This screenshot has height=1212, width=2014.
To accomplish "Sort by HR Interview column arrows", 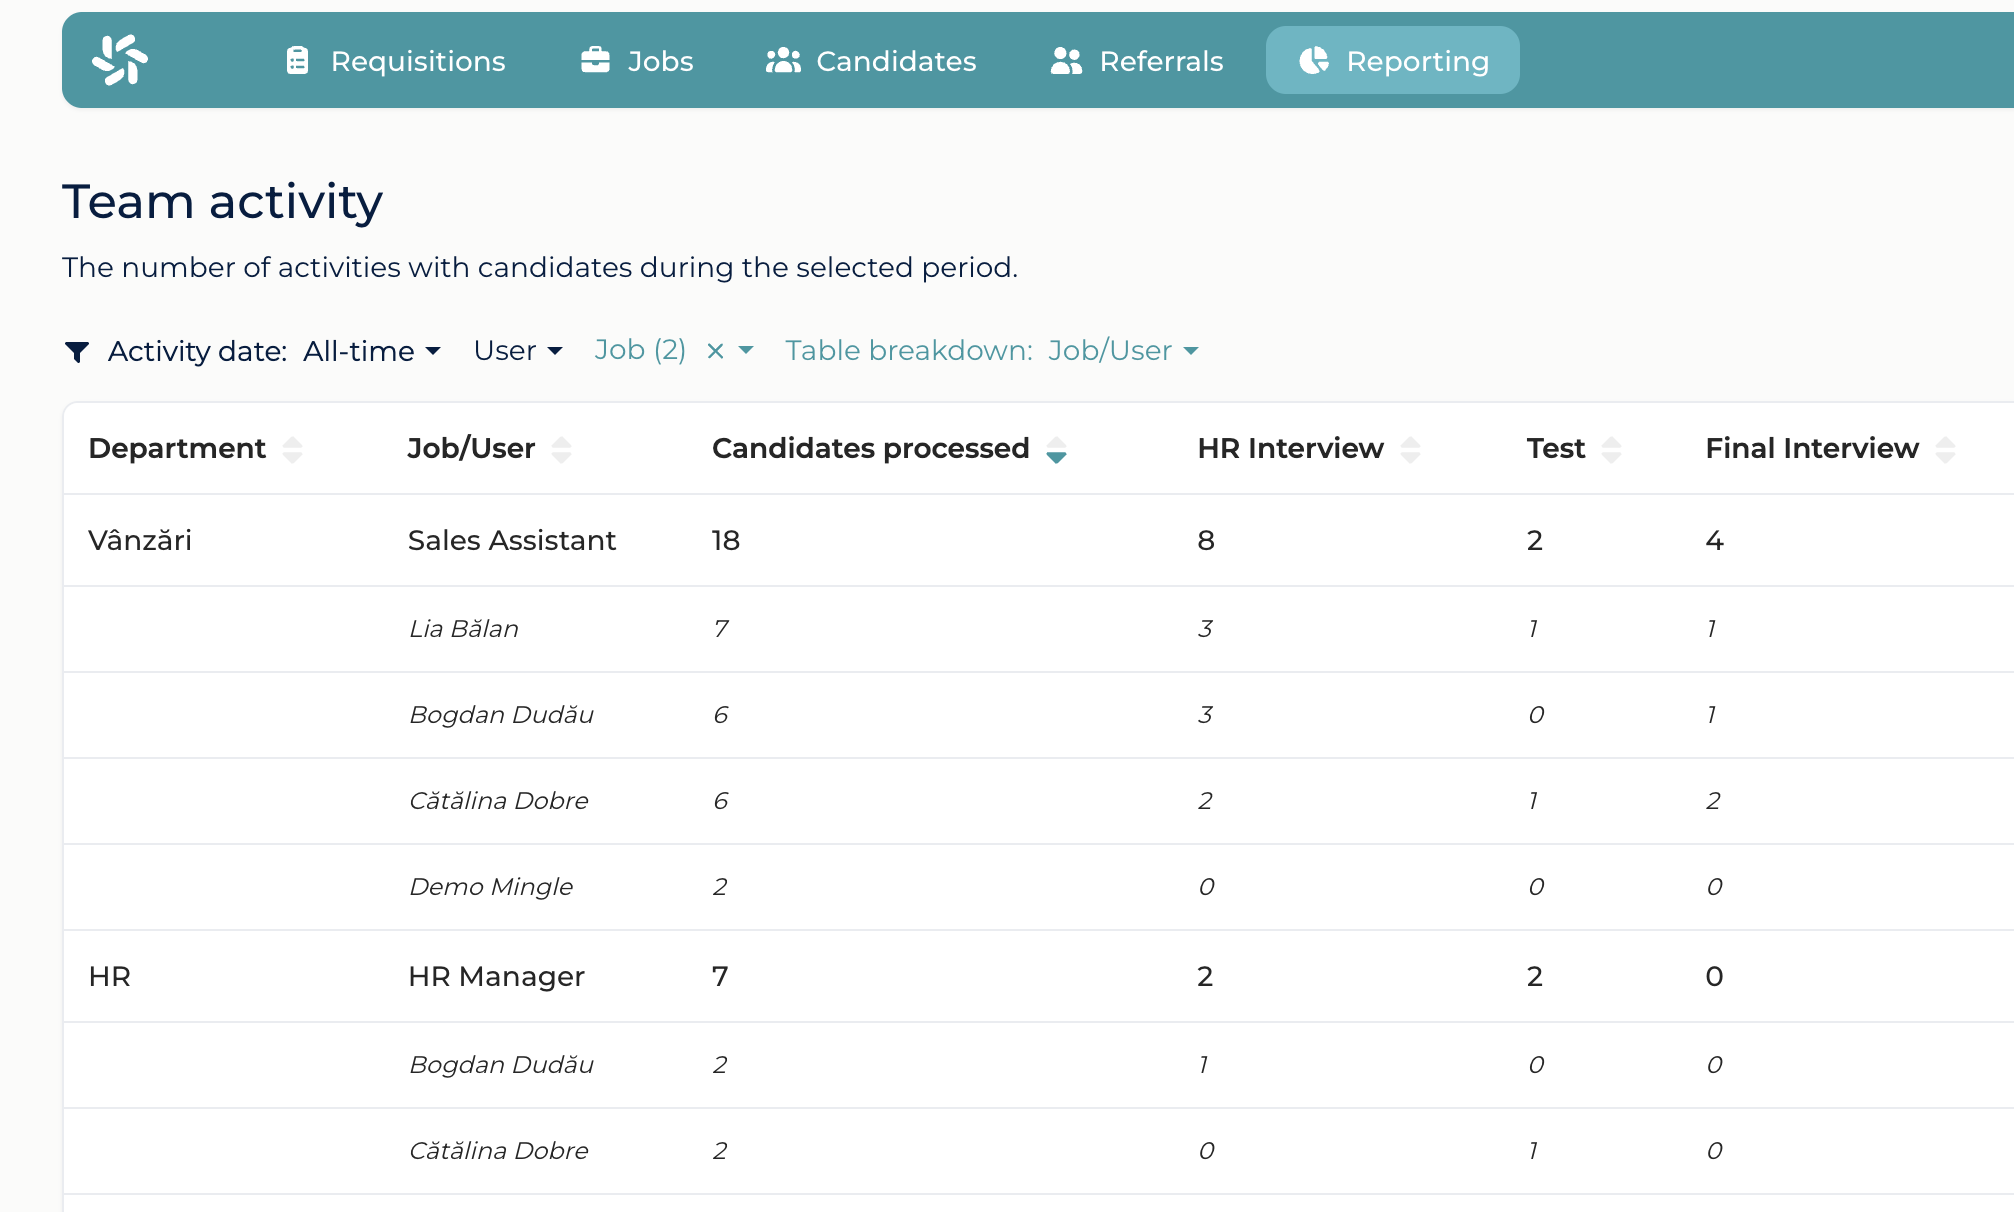I will [x=1410, y=450].
